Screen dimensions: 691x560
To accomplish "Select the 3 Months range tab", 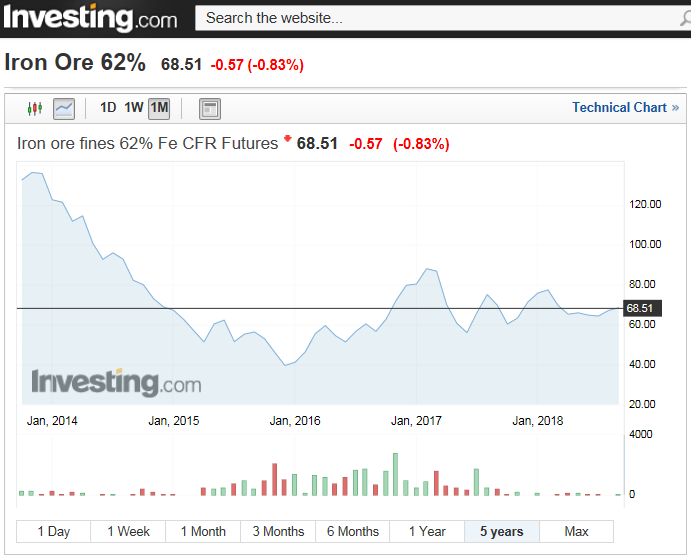I will (x=278, y=531).
